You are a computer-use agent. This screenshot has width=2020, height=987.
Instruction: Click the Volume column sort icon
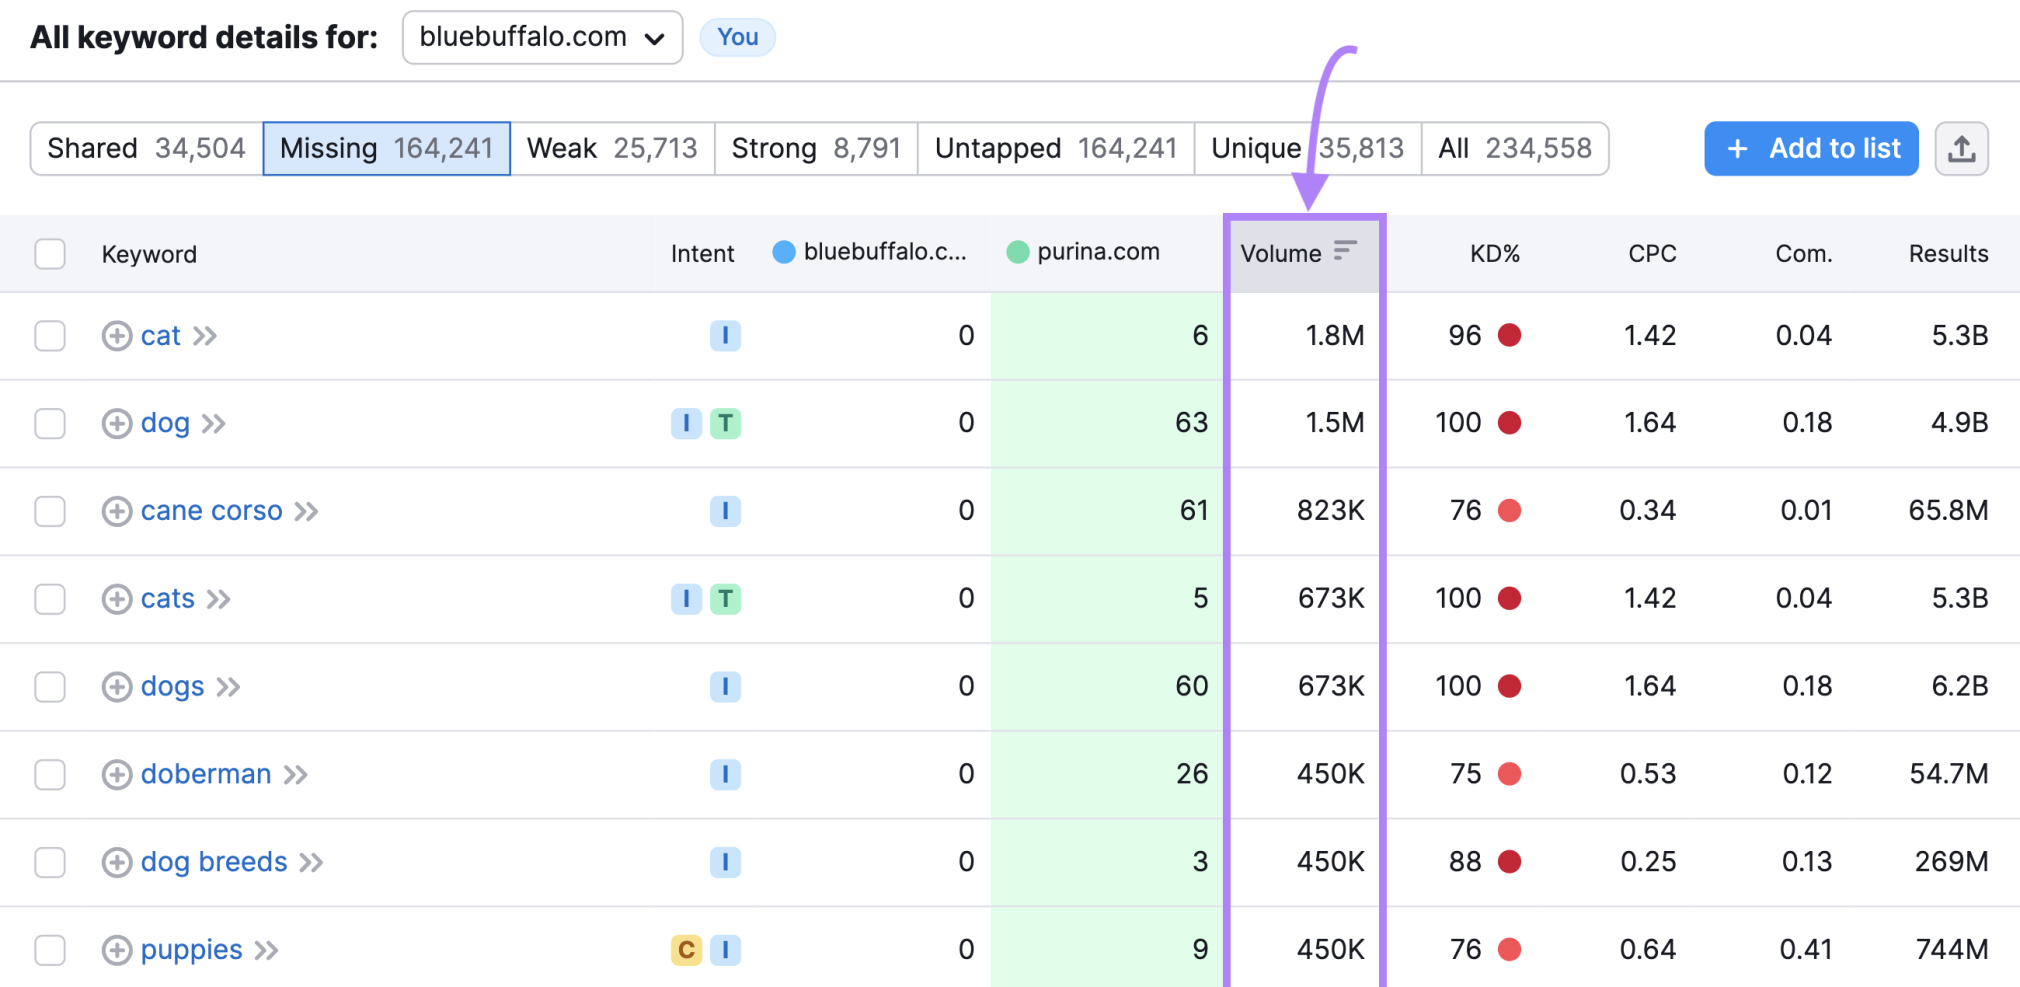click(x=1345, y=250)
